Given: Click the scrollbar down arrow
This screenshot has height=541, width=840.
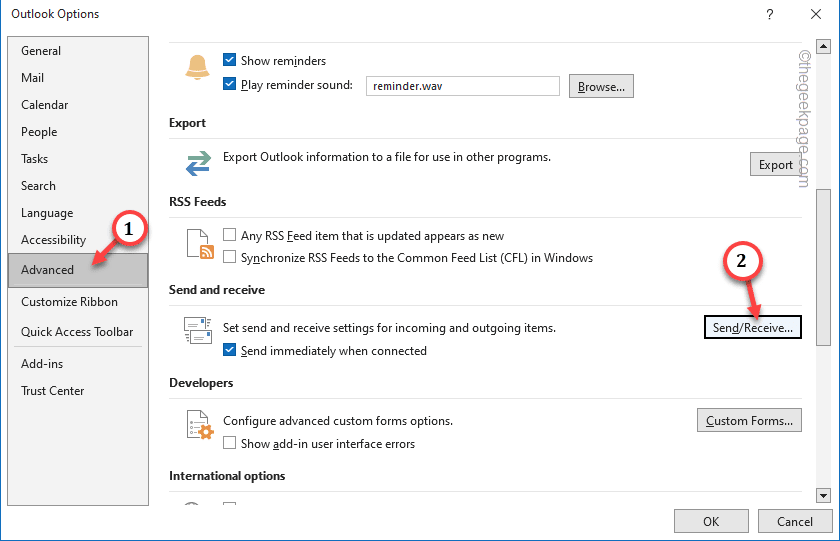Looking at the screenshot, I should tap(823, 495).
